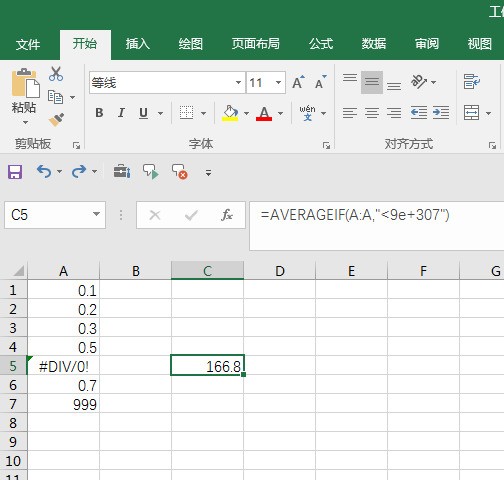Open the Copy options arrow
This screenshot has width=504, height=480.
point(72,98)
